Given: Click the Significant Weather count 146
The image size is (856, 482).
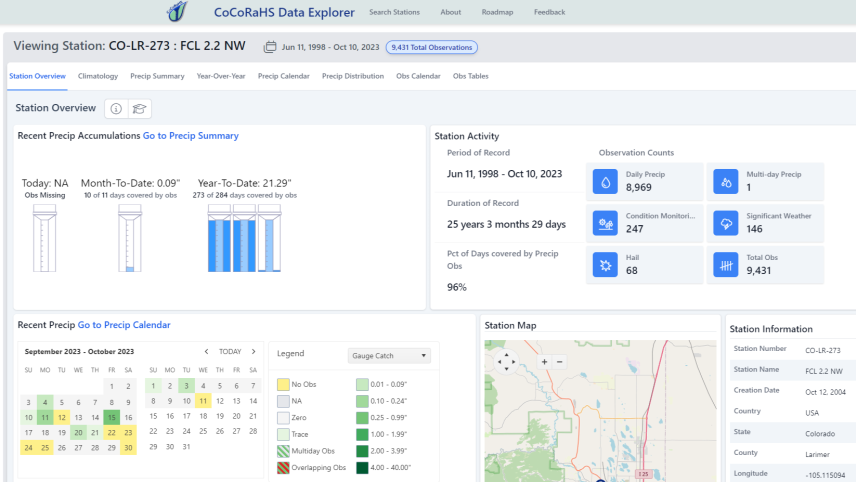Looking at the screenshot, I should point(754,229).
